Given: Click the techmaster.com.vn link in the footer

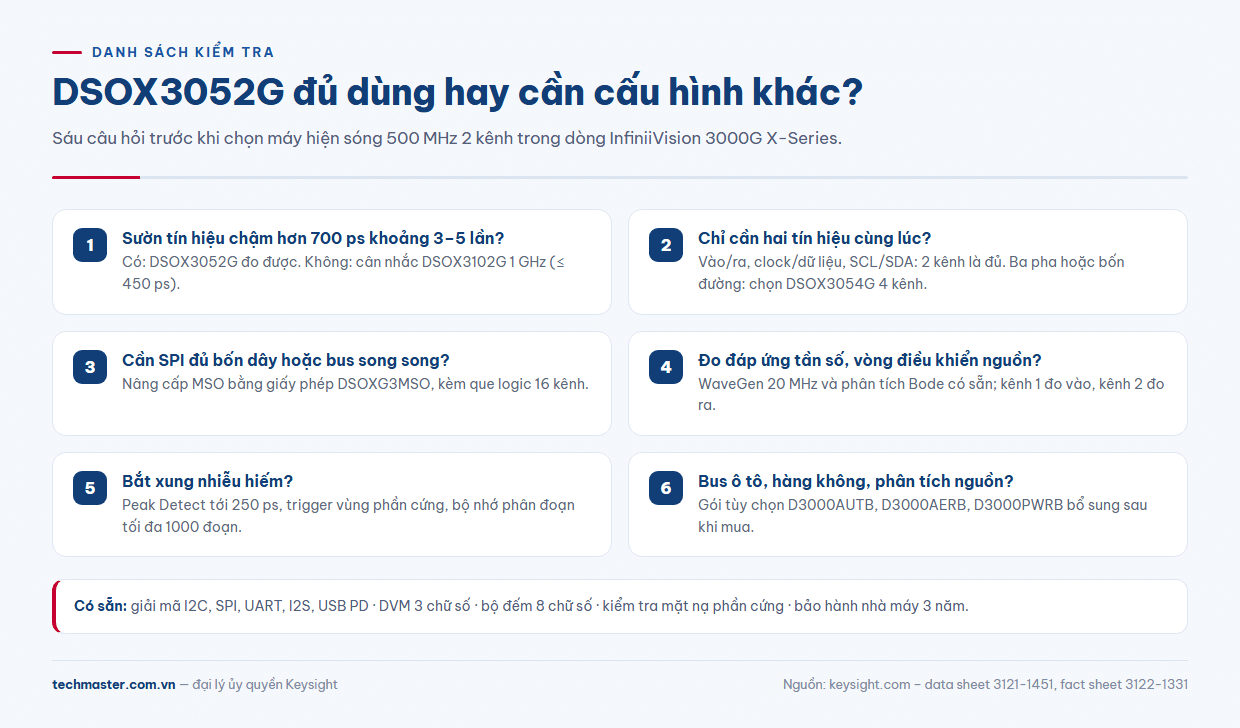Looking at the screenshot, I should (113, 685).
